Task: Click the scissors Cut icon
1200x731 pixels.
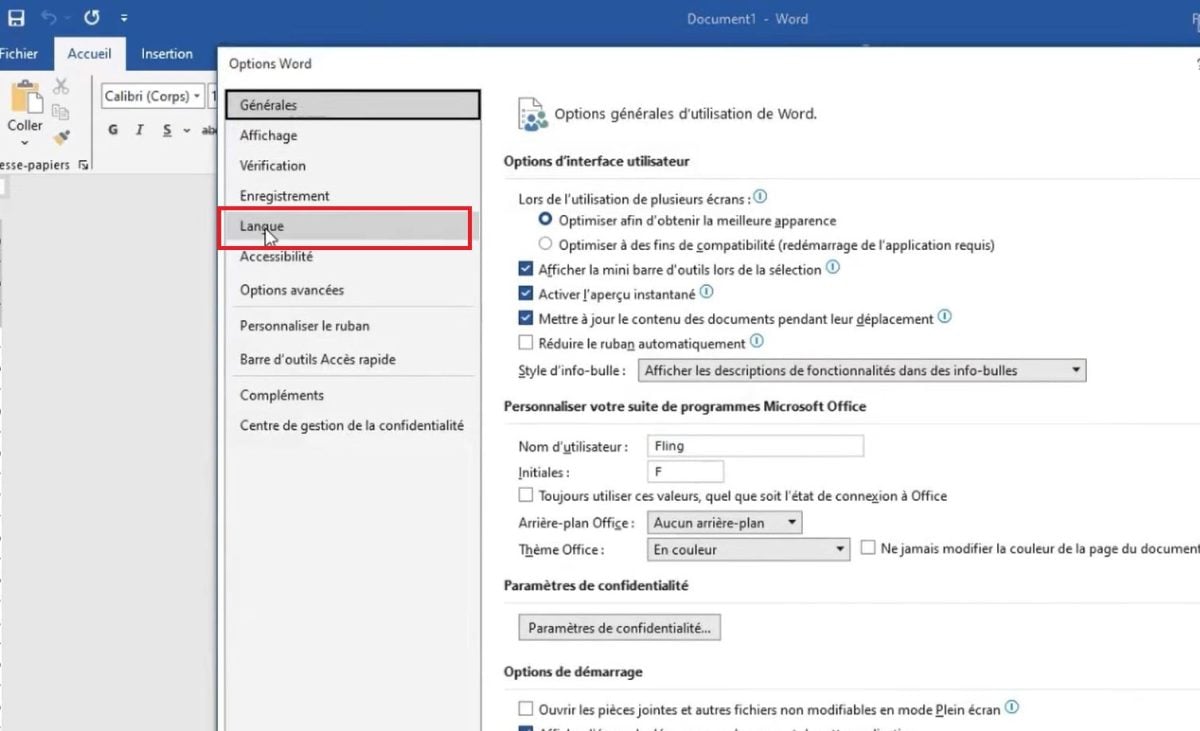Action: point(61,87)
